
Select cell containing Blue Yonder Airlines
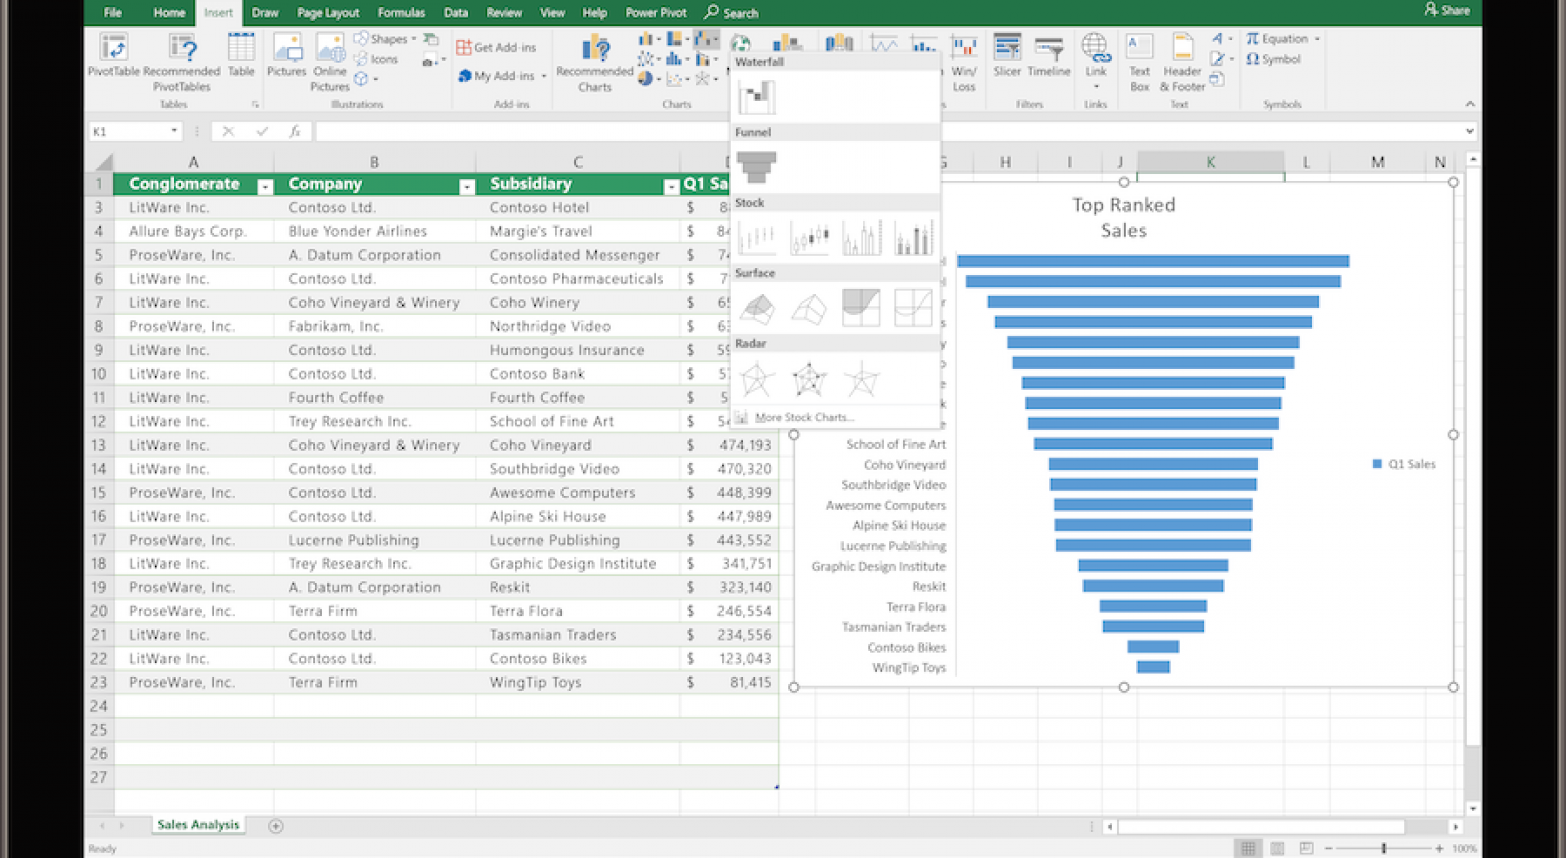(374, 231)
